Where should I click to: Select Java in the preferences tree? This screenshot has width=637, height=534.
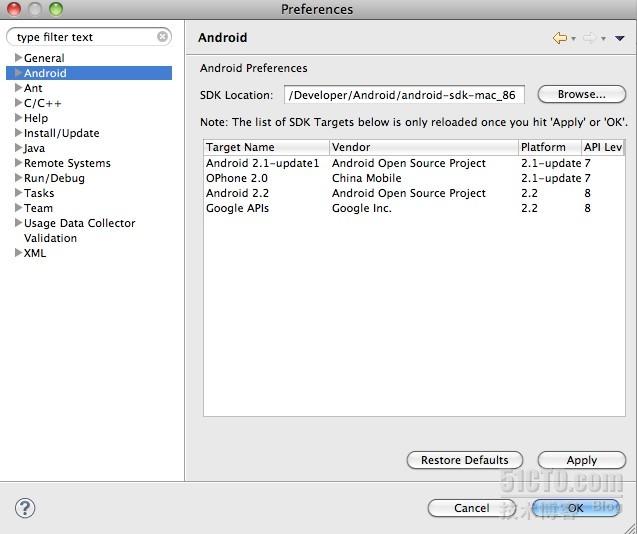click(x=34, y=148)
